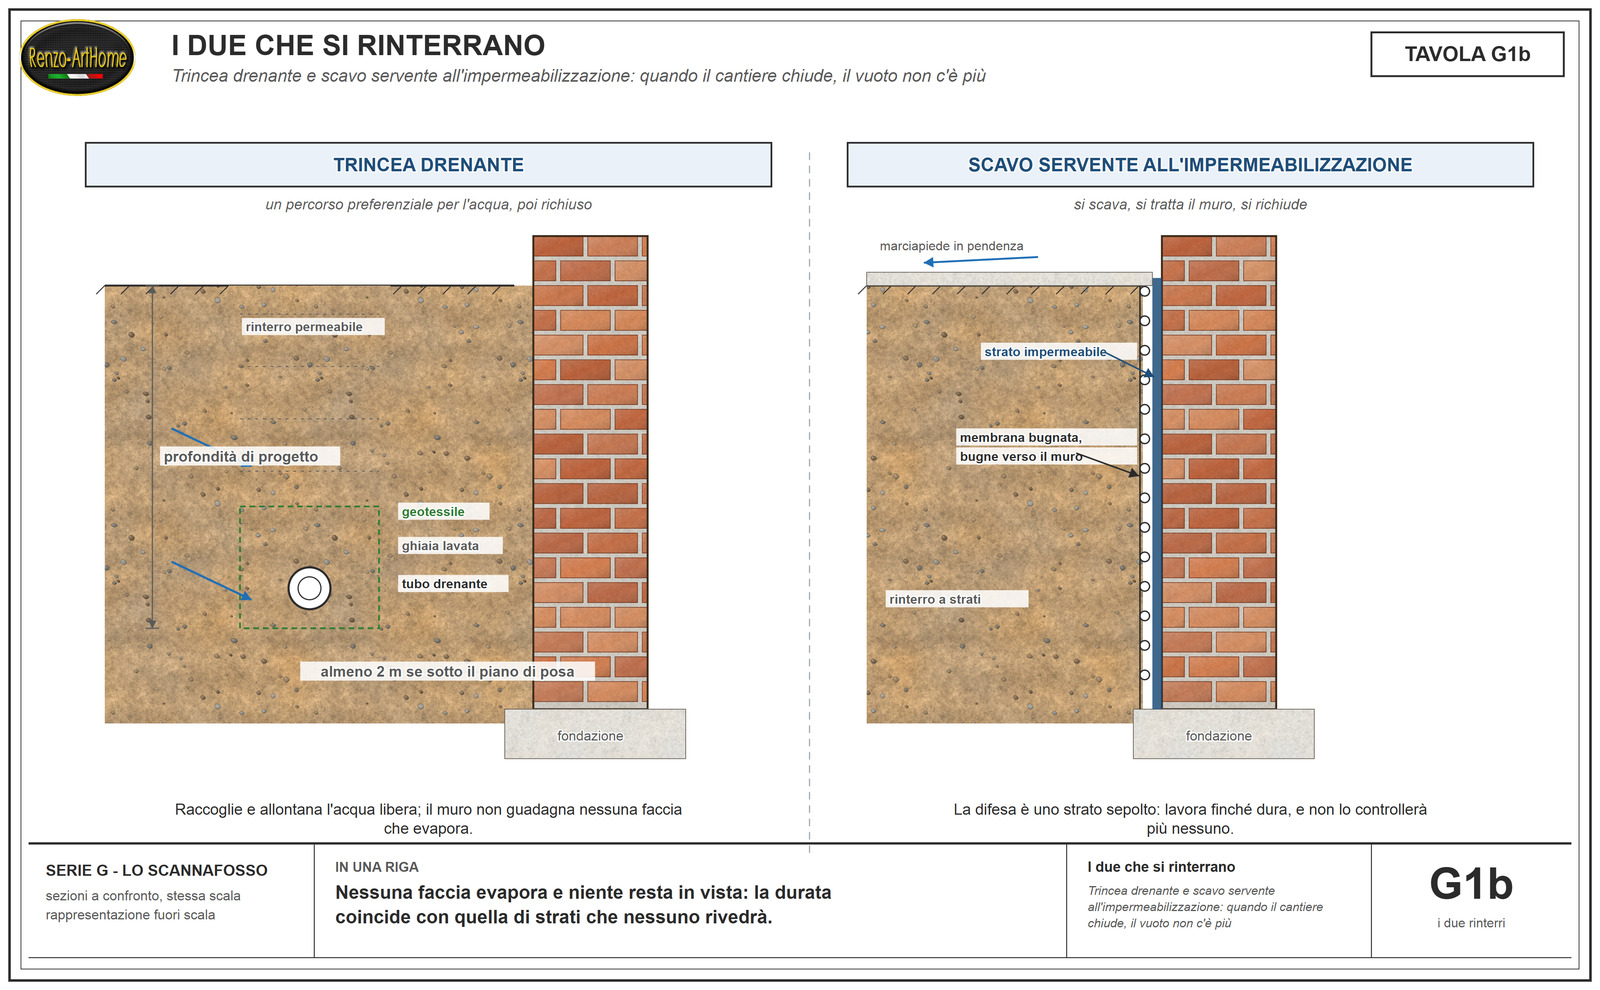Click the large "G1b" code in the footer
The width and height of the screenshot is (1600, 990).
coord(1471,884)
